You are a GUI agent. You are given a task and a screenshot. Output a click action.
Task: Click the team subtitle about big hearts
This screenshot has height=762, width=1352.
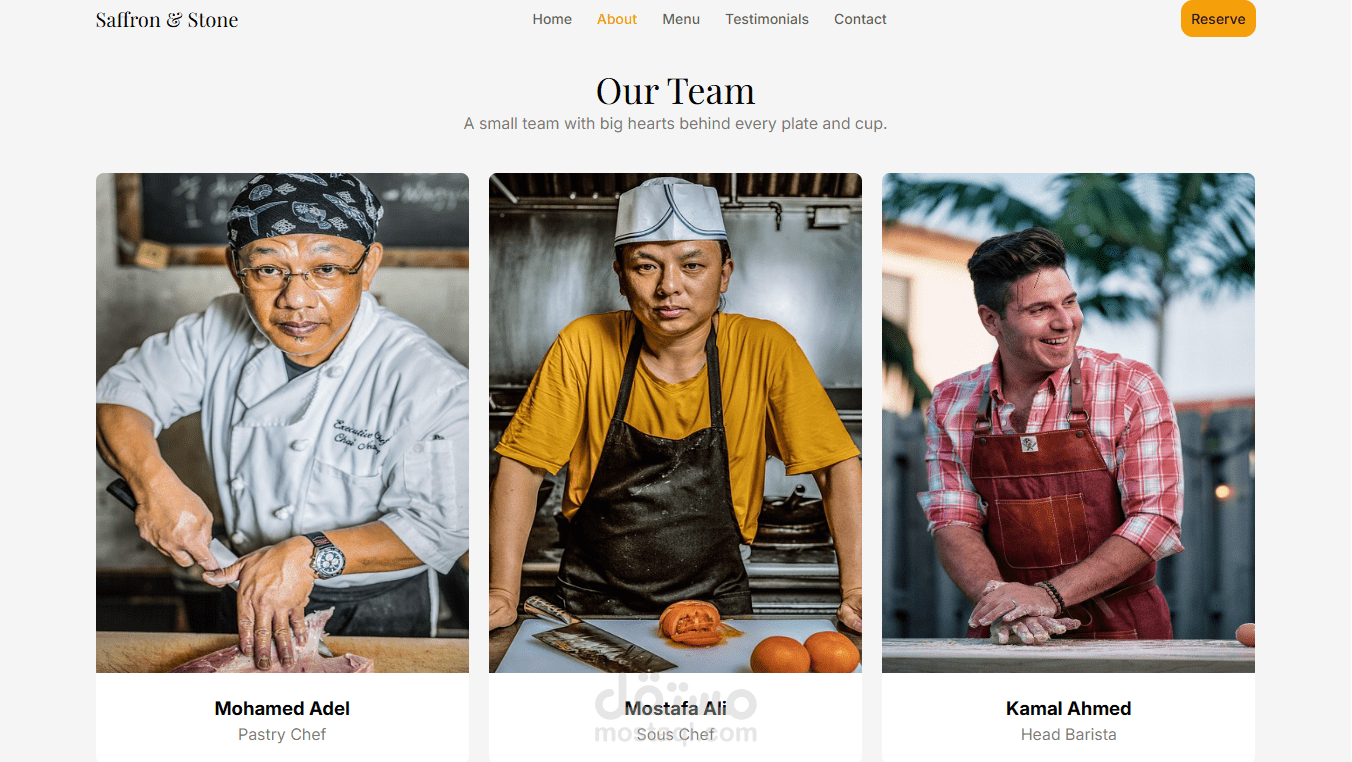[675, 124]
